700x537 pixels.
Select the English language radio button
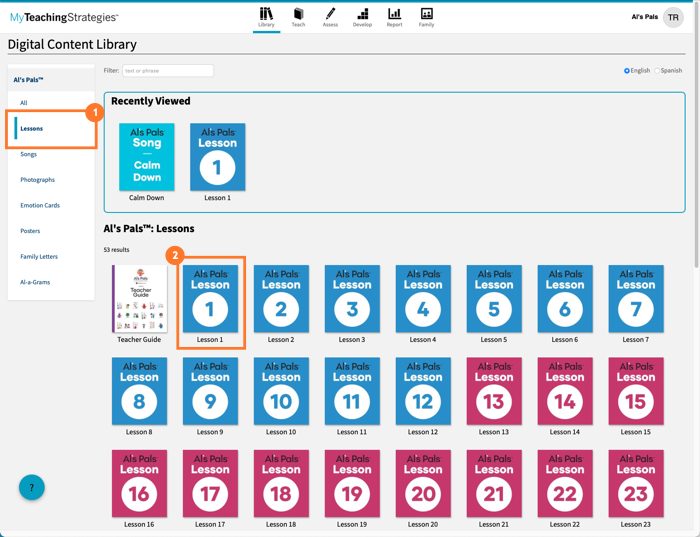coord(627,71)
